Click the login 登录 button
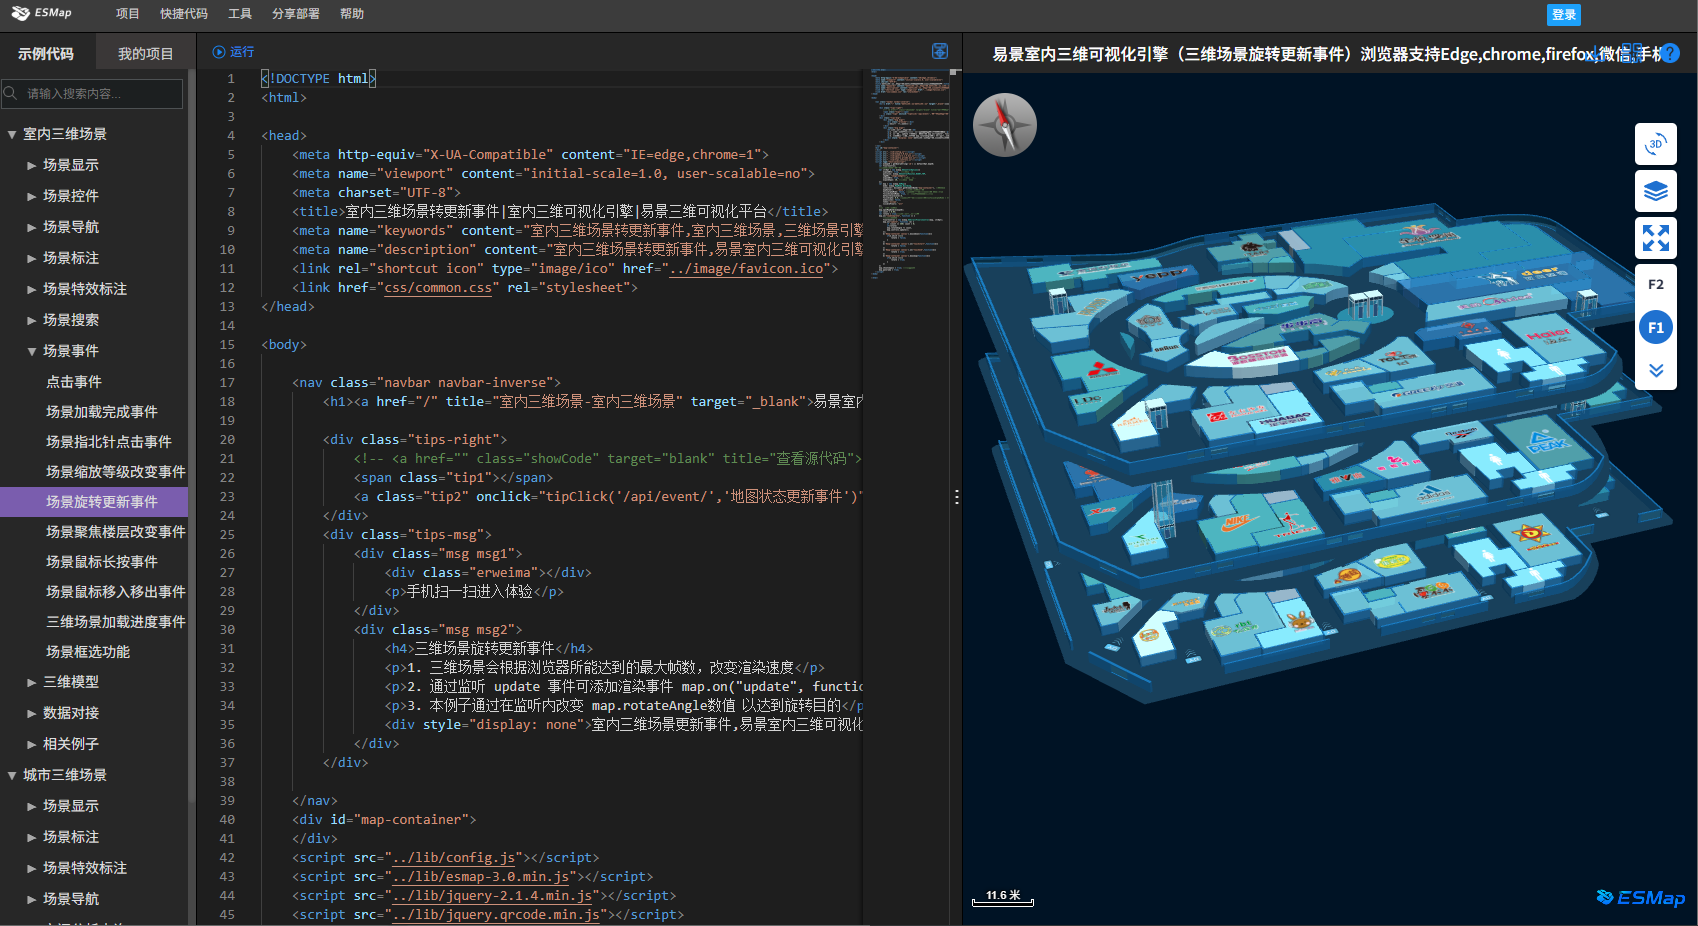The width and height of the screenshot is (1698, 926). coord(1564,14)
